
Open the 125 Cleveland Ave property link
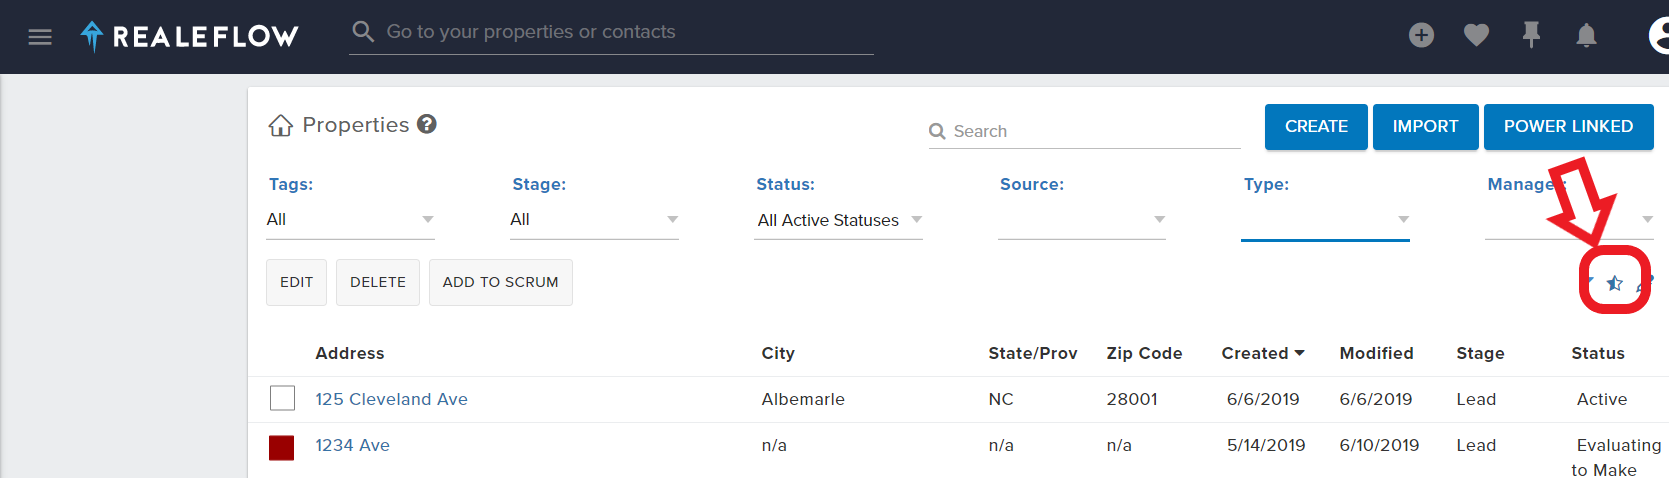click(x=391, y=399)
